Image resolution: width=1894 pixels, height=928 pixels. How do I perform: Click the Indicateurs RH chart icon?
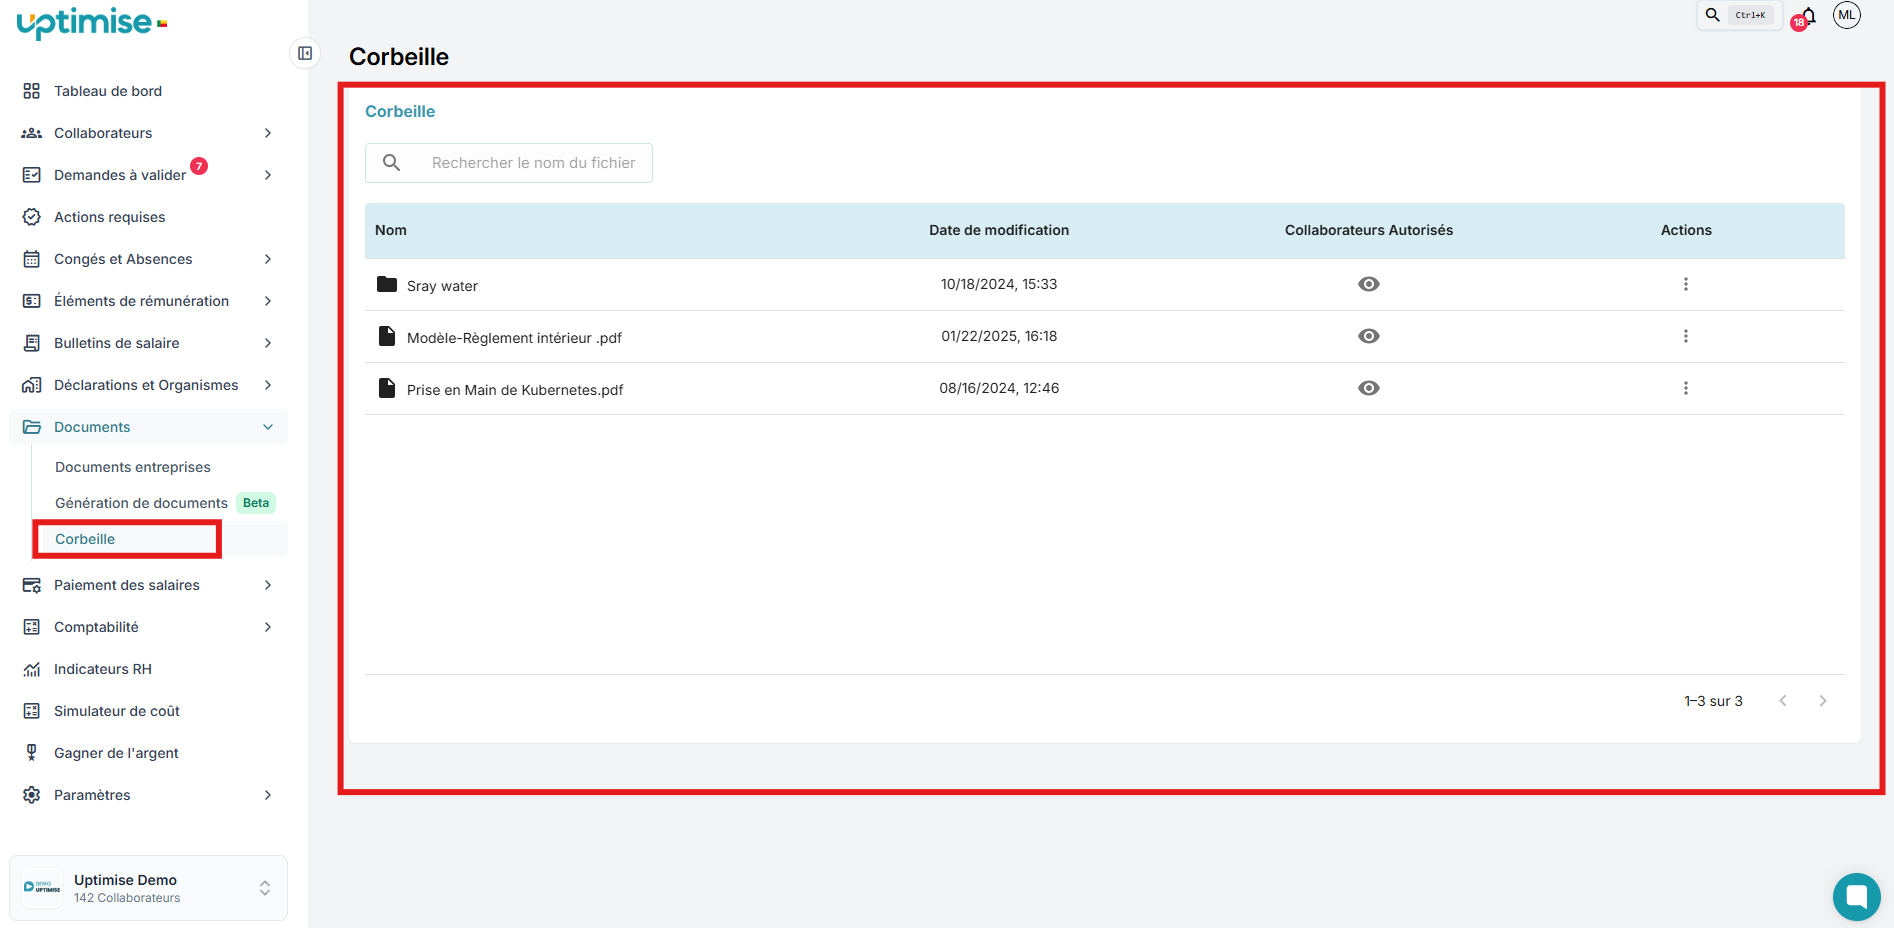(32, 669)
